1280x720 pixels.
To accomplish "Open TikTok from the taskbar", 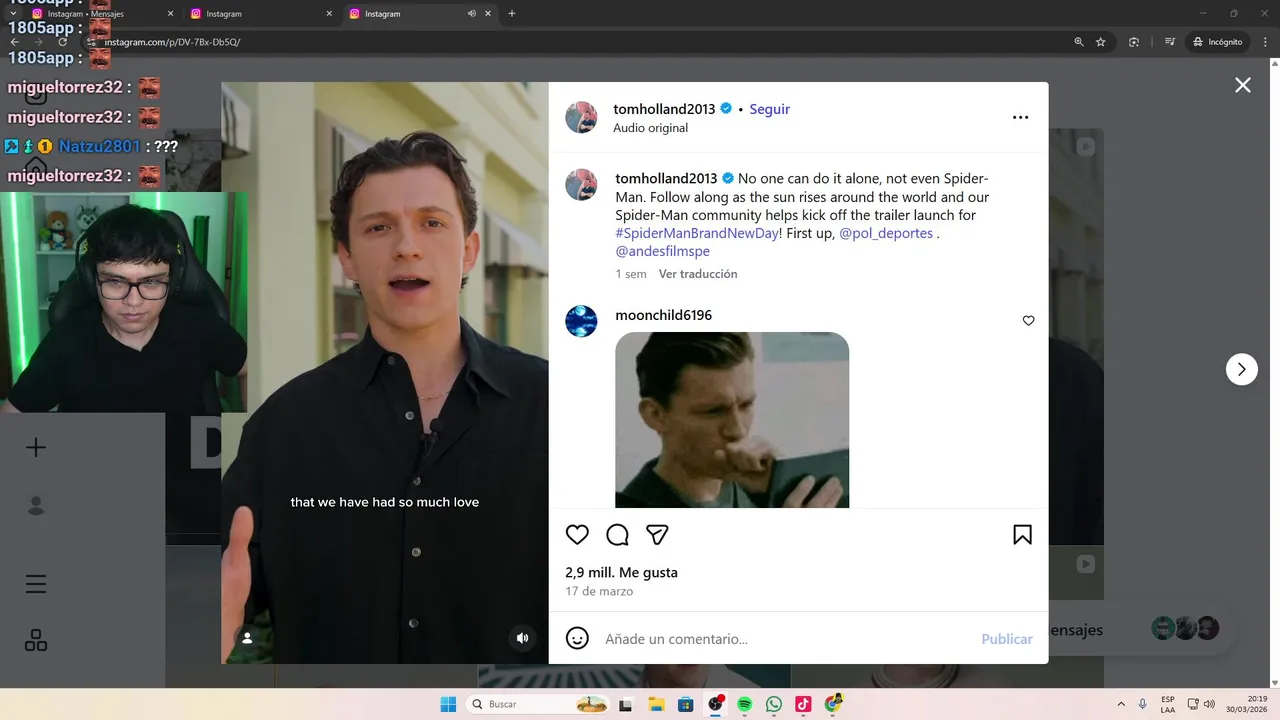I will pos(803,704).
